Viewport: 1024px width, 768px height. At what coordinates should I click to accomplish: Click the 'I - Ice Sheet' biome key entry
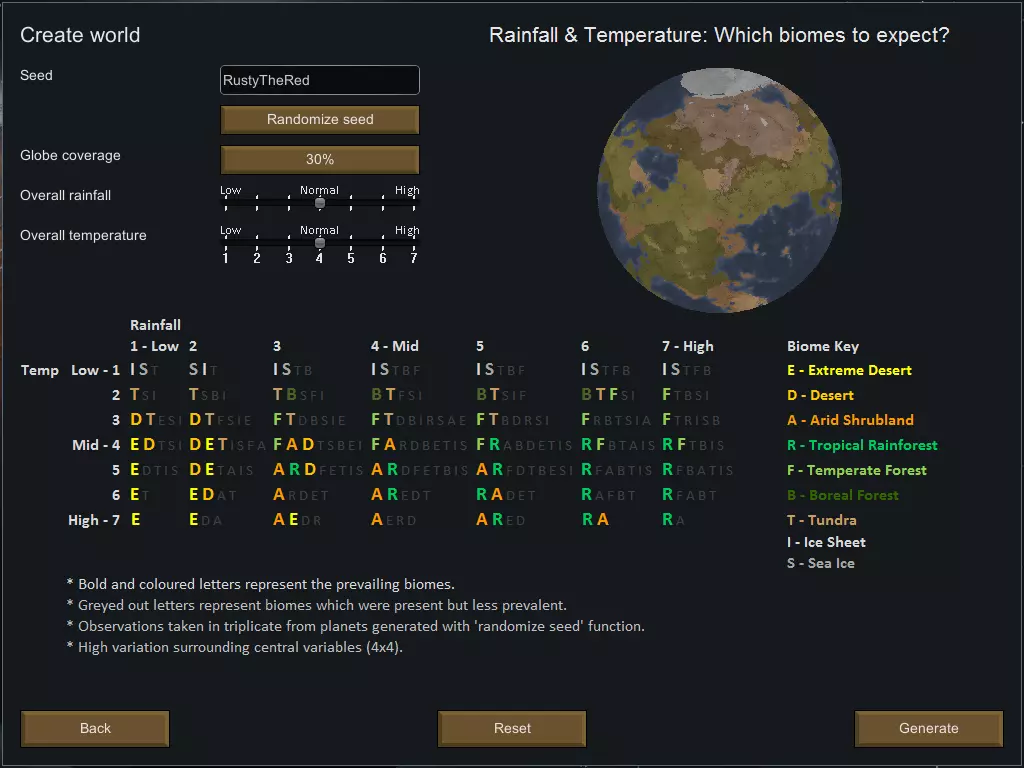[x=826, y=542]
